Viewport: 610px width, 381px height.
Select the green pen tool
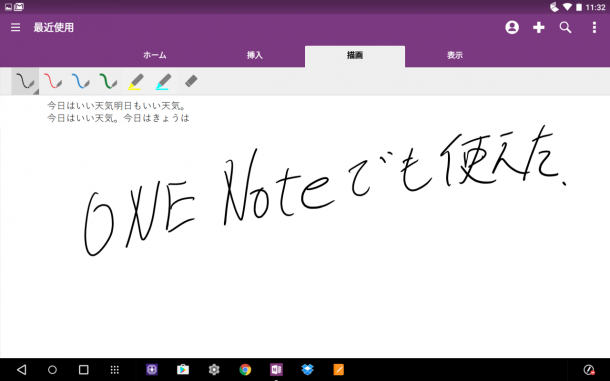coord(108,81)
